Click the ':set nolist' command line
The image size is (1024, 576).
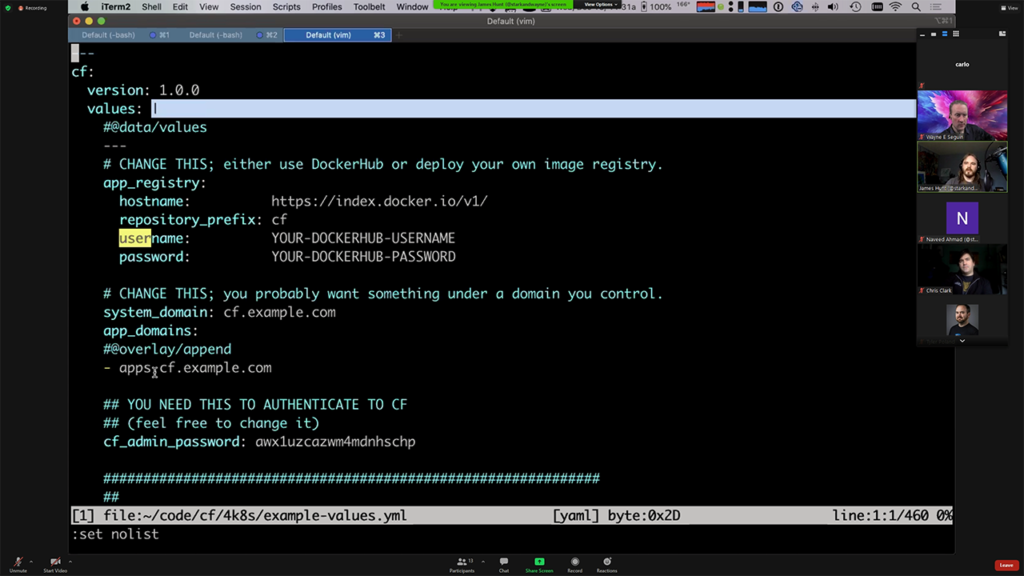click(115, 534)
